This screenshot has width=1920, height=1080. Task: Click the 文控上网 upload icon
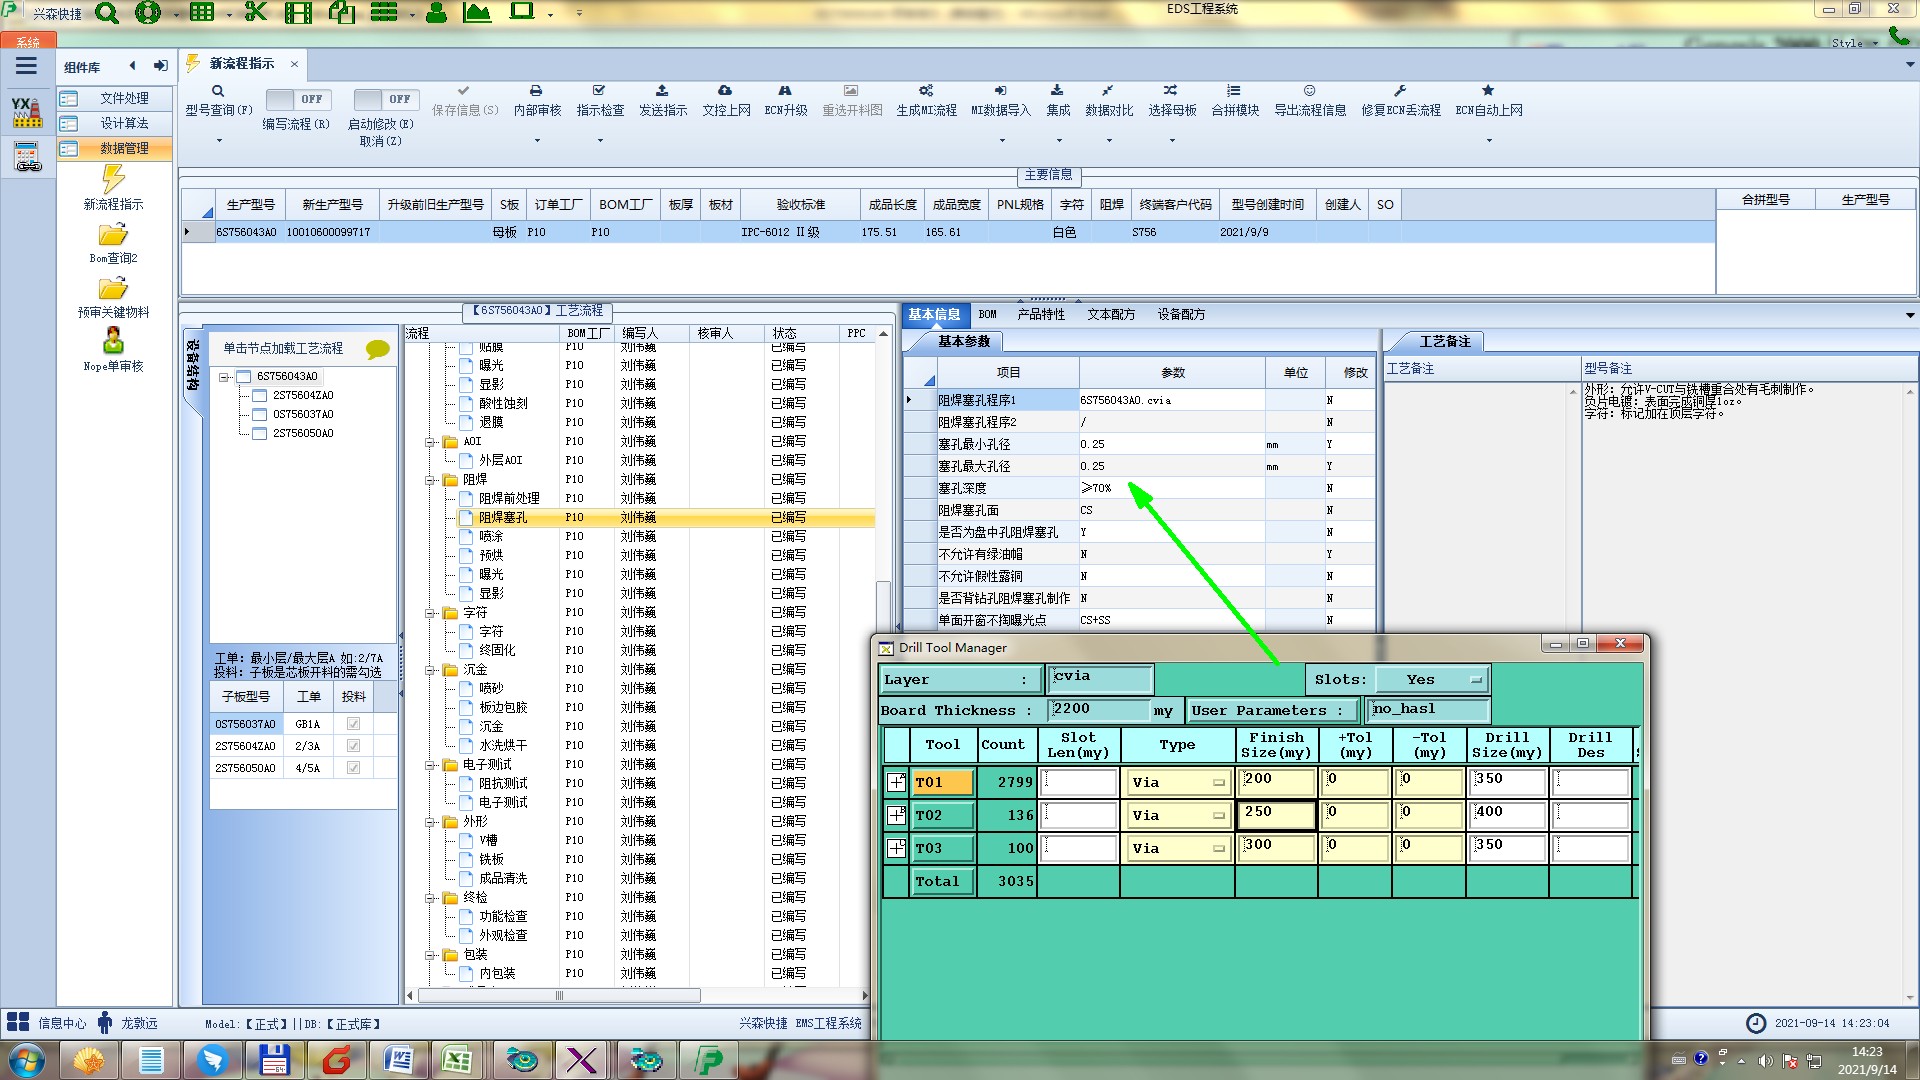(725, 91)
